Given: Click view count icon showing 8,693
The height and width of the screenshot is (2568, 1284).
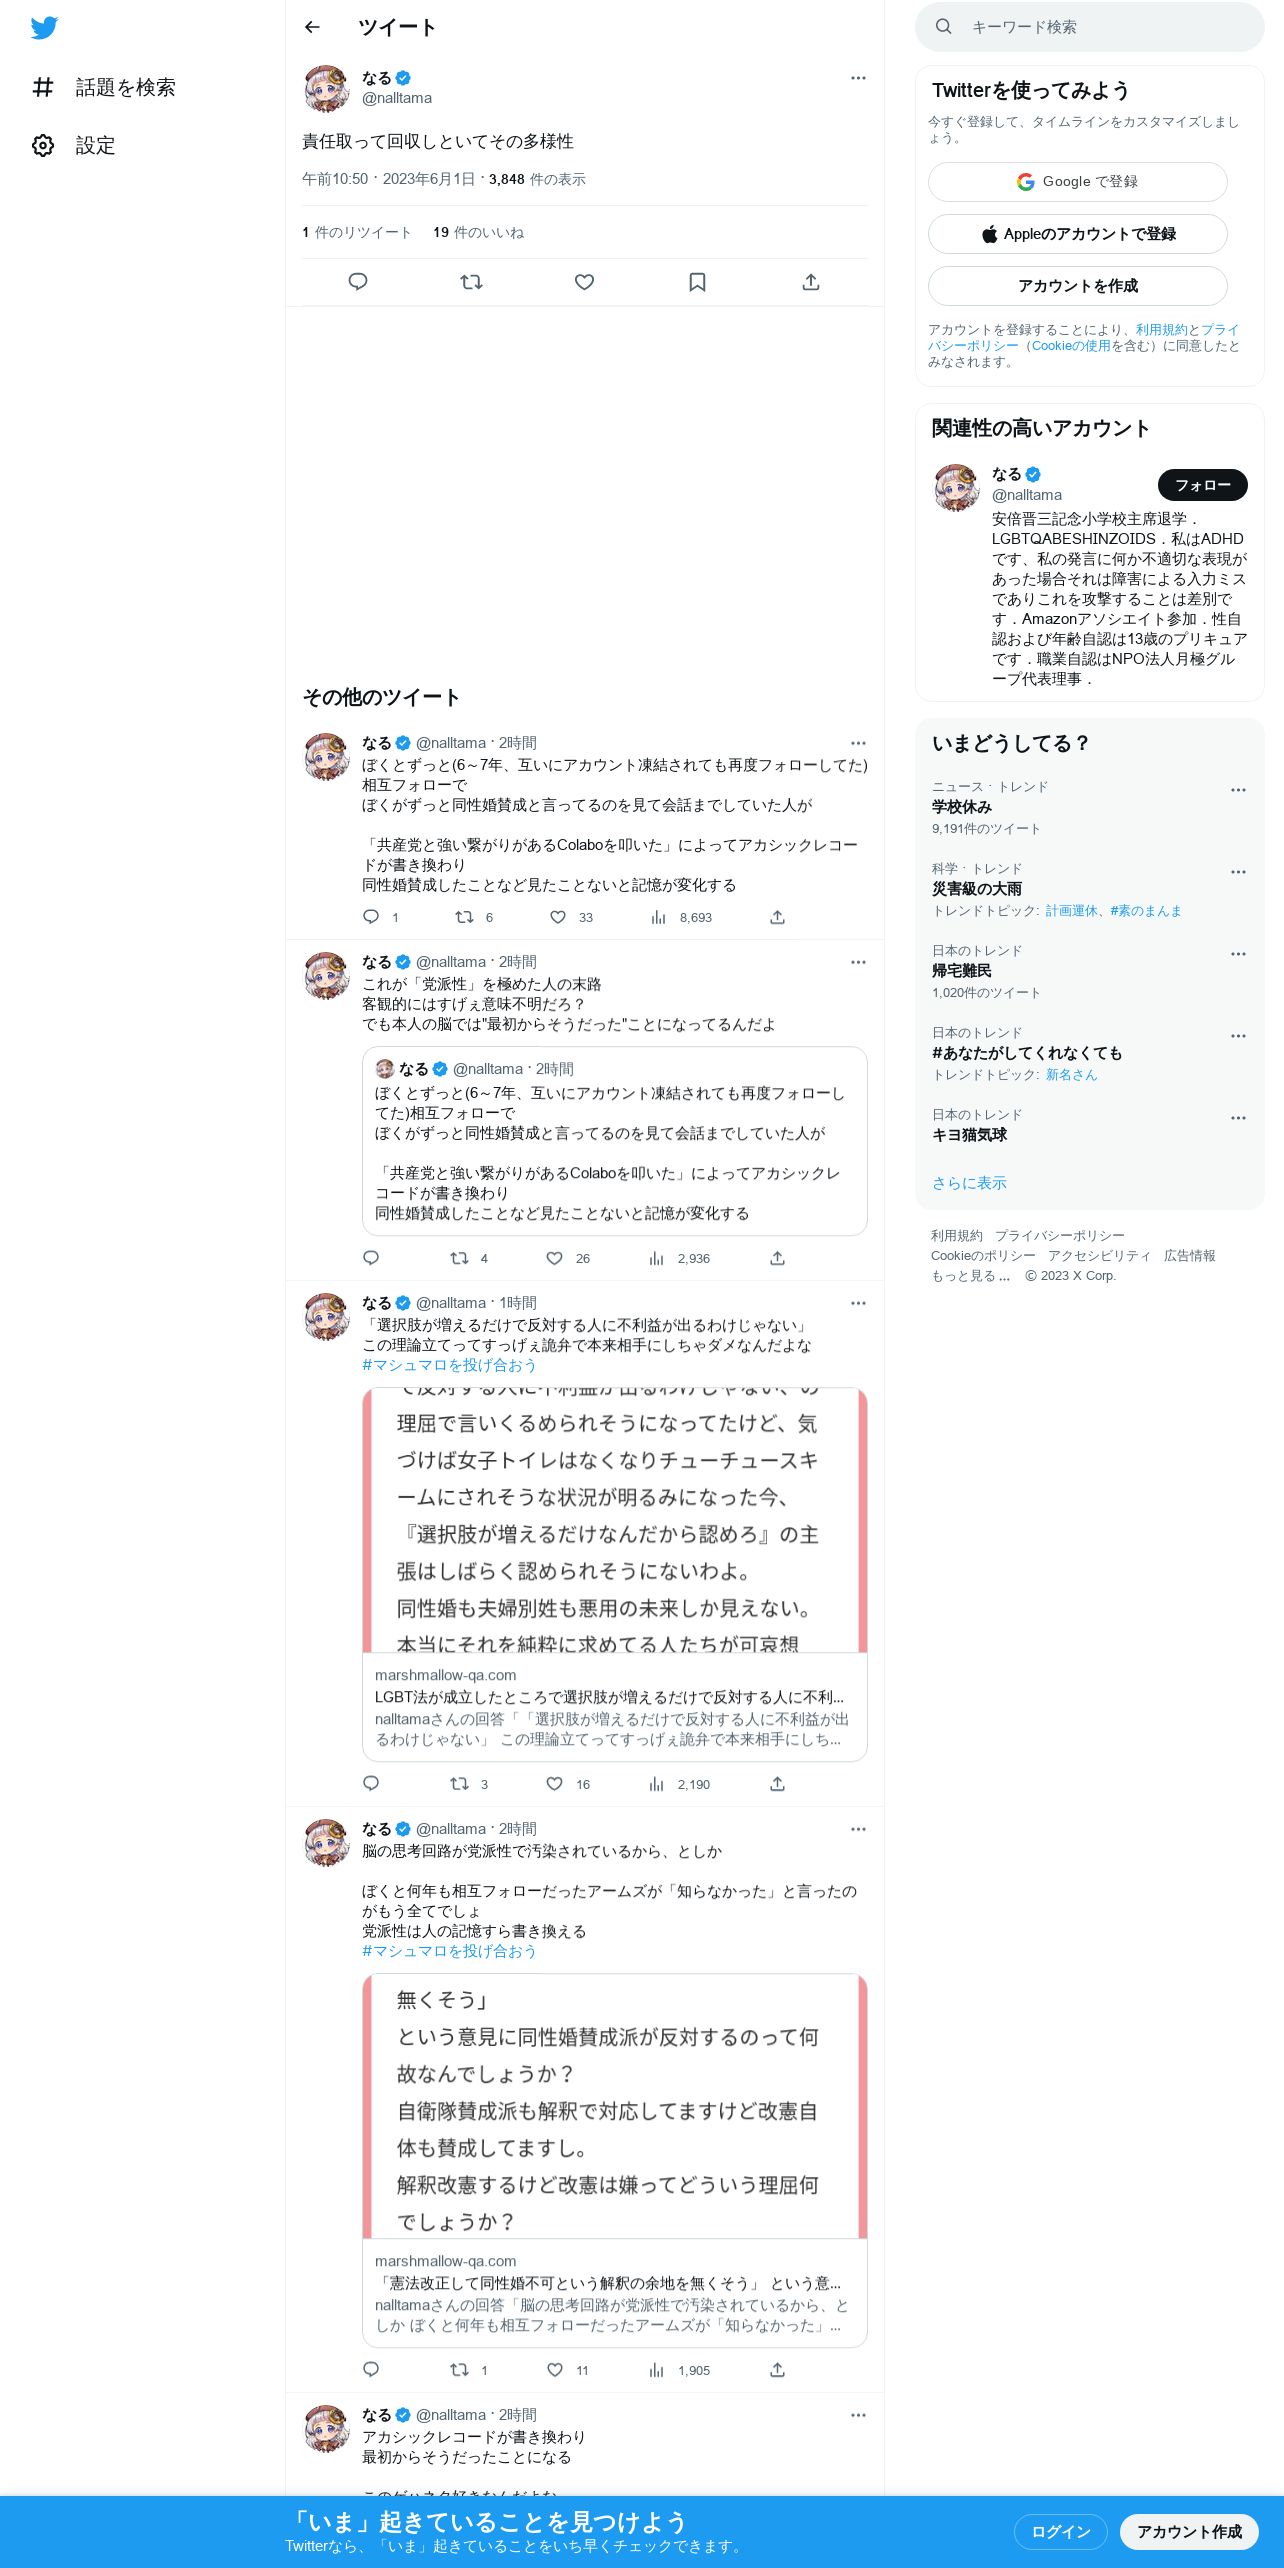Looking at the screenshot, I should click(x=658, y=917).
